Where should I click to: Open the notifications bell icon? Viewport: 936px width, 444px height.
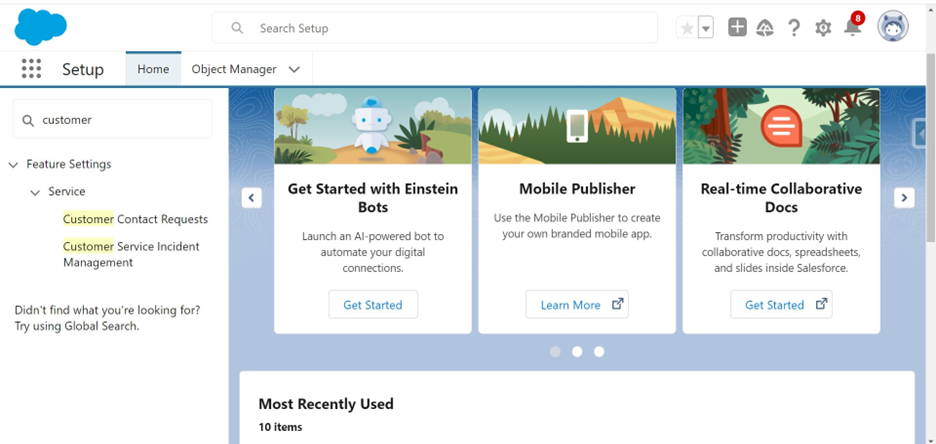click(x=852, y=27)
